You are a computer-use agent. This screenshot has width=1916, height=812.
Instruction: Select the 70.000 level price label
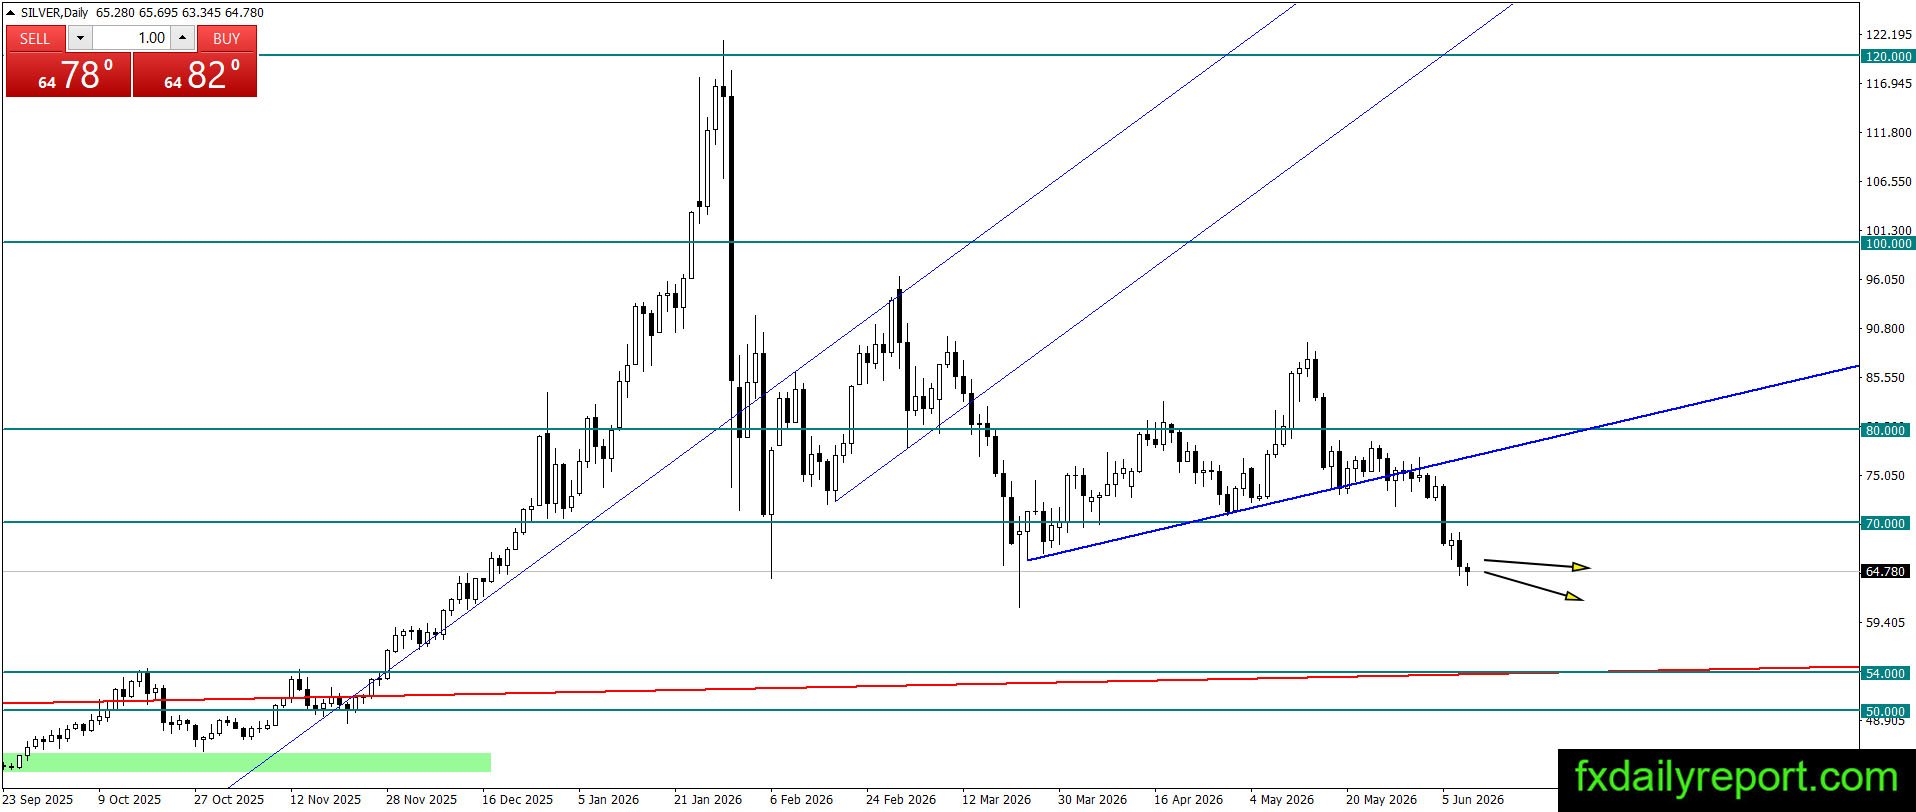coord(1887,523)
